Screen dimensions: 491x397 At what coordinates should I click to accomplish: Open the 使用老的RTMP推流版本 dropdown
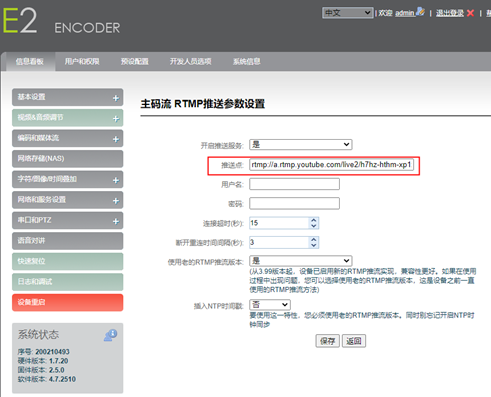pyautogui.click(x=301, y=260)
